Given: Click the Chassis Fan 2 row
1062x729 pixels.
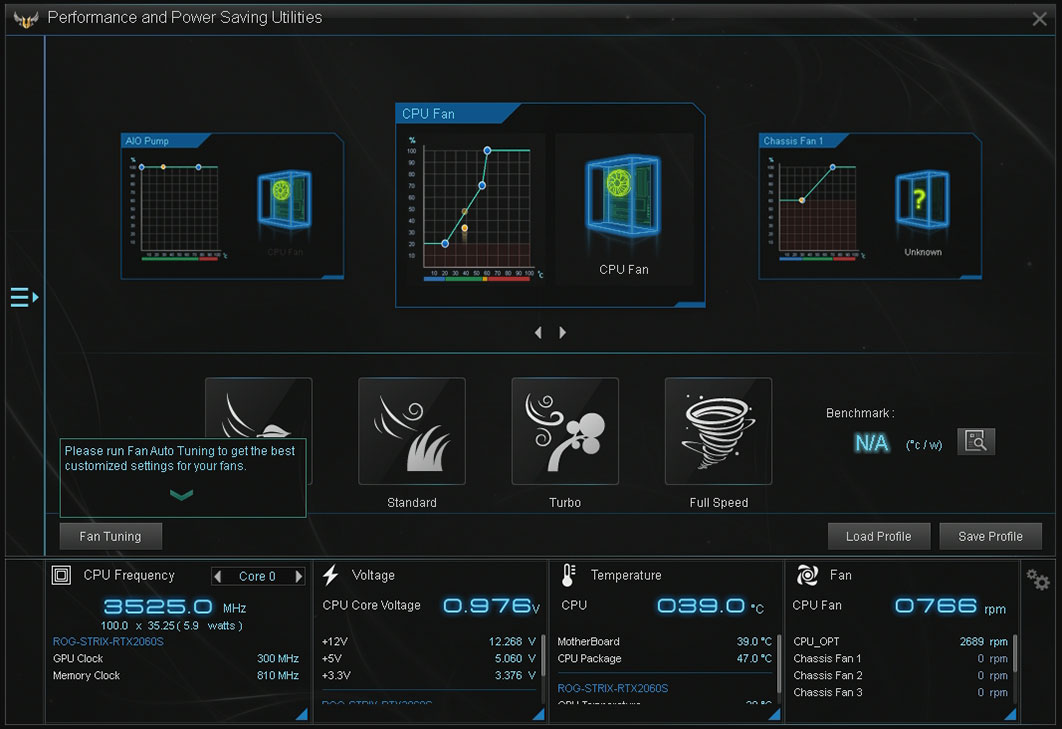Looking at the screenshot, I should pos(900,675).
